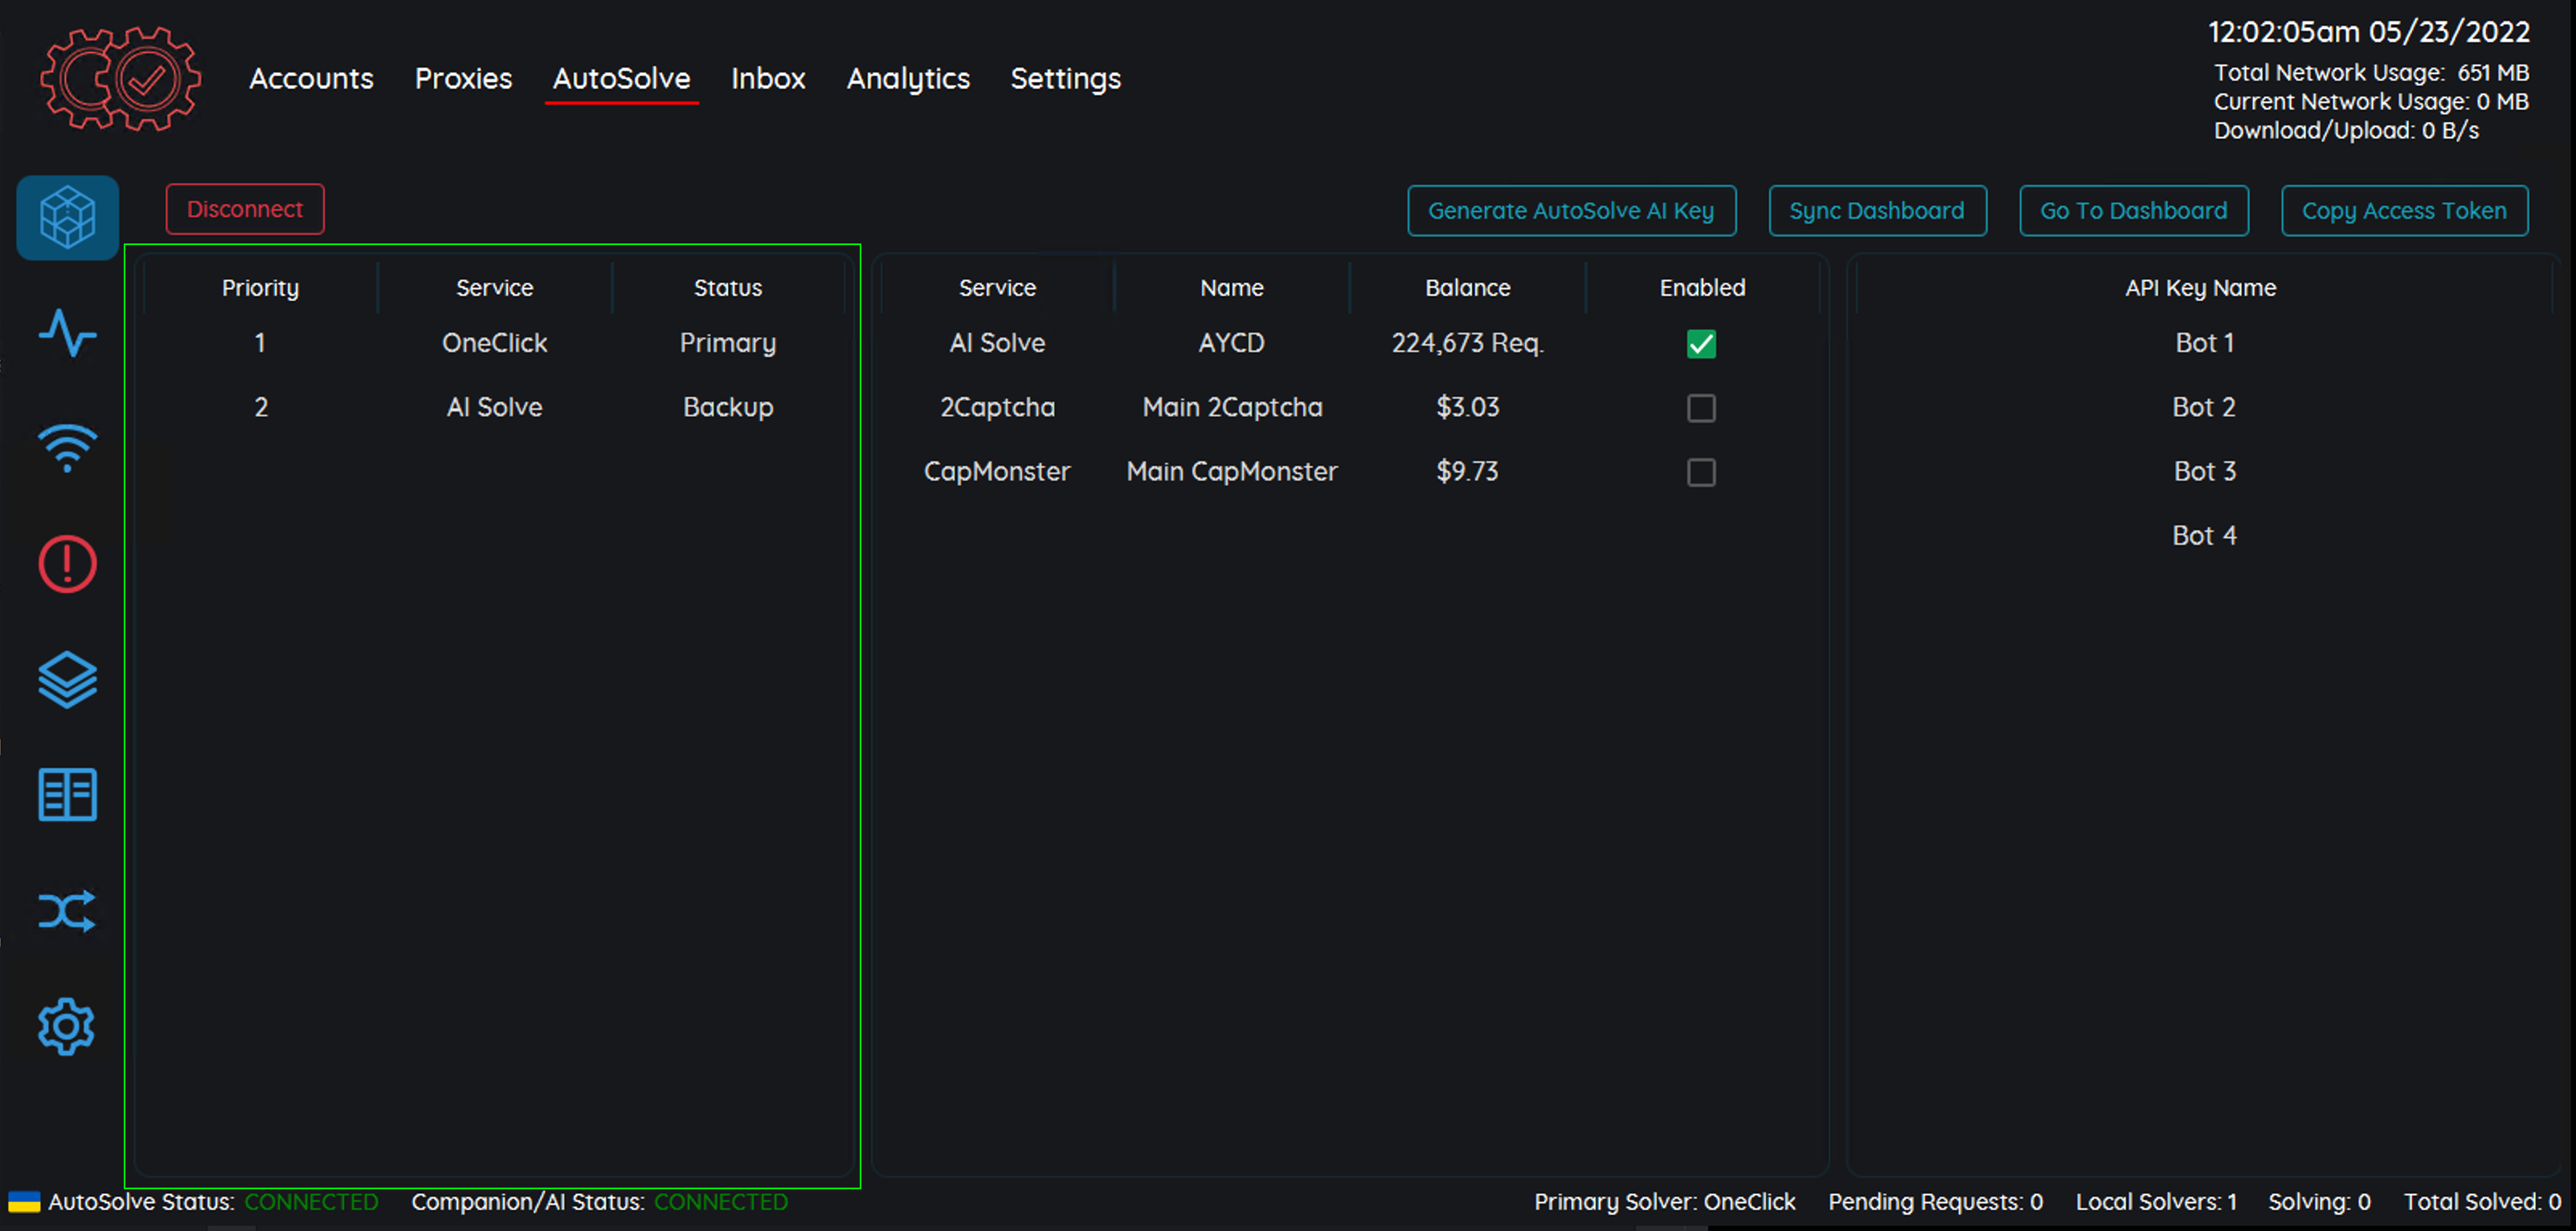Disable the AI Solve AYCD checkbox
Screen dimensions: 2576x1231
(1701, 344)
